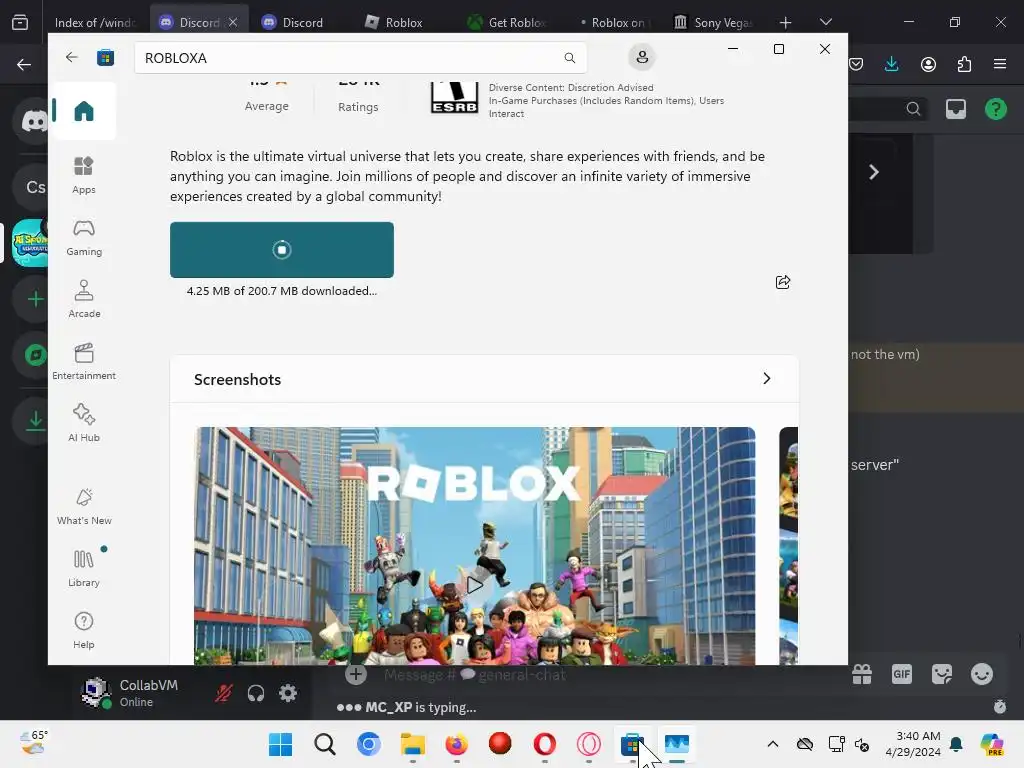Viewport: 1024px width, 768px height.
Task: Open Help in Store sidebar
Action: [x=84, y=630]
